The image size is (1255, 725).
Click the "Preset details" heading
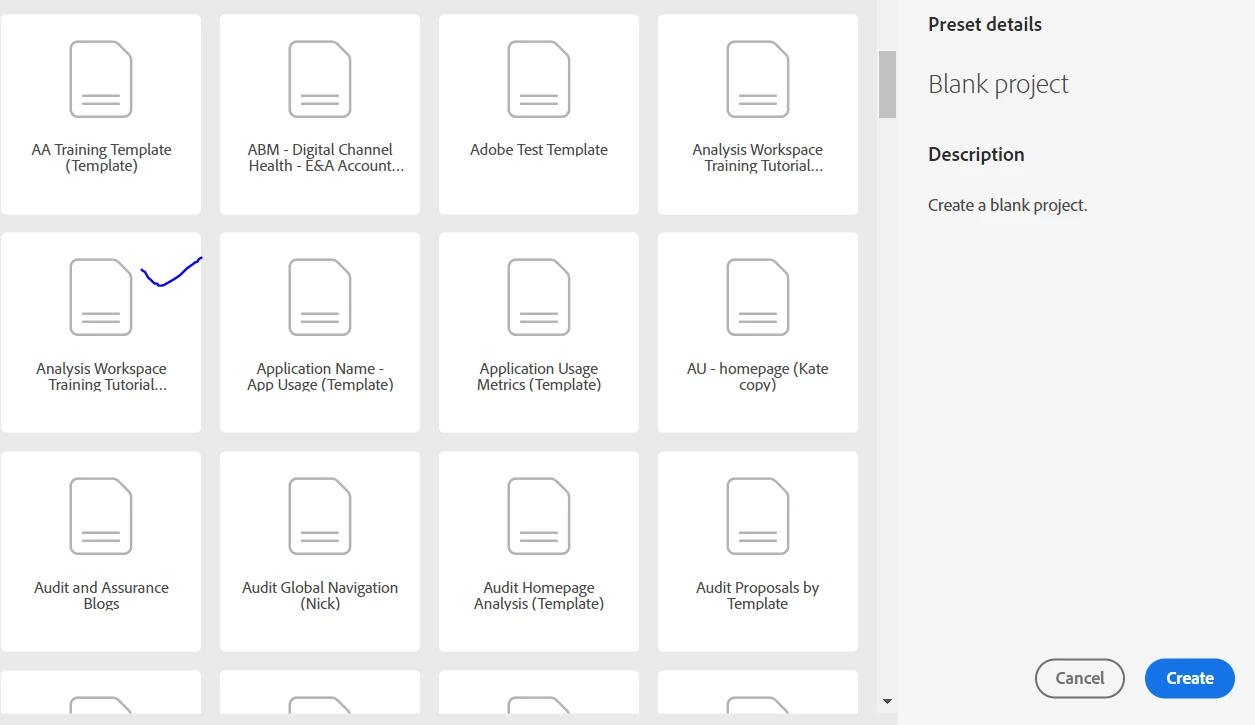(985, 24)
